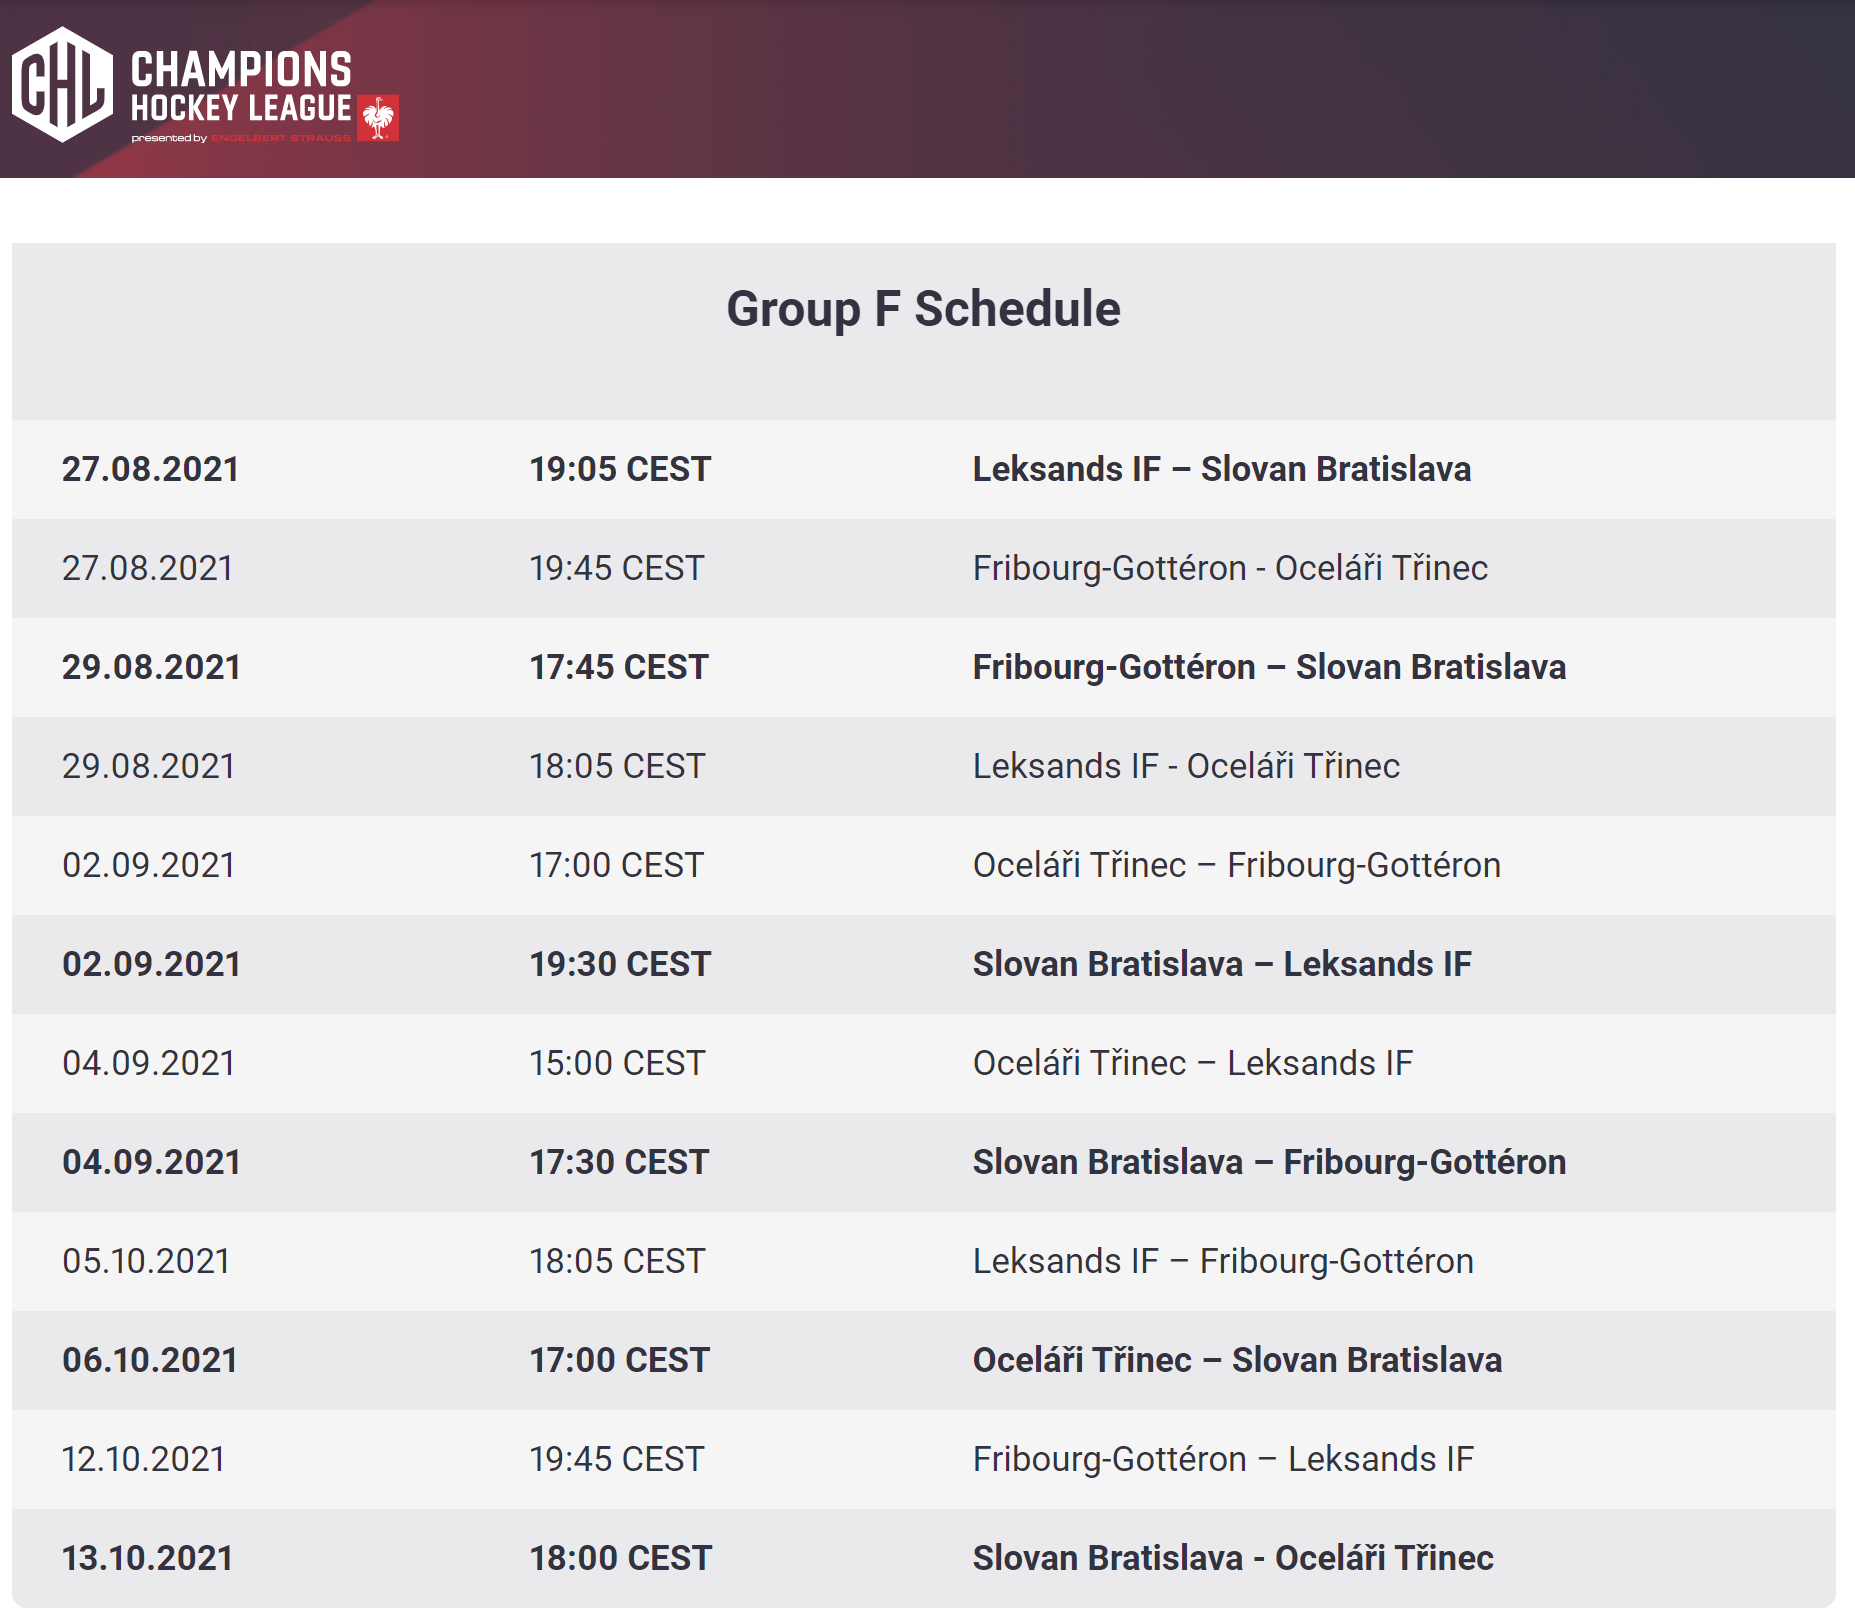The width and height of the screenshot is (1855, 1622).
Task: Select the Fribourg-Gottéron – Leksands IF game
Action: tap(1223, 1459)
